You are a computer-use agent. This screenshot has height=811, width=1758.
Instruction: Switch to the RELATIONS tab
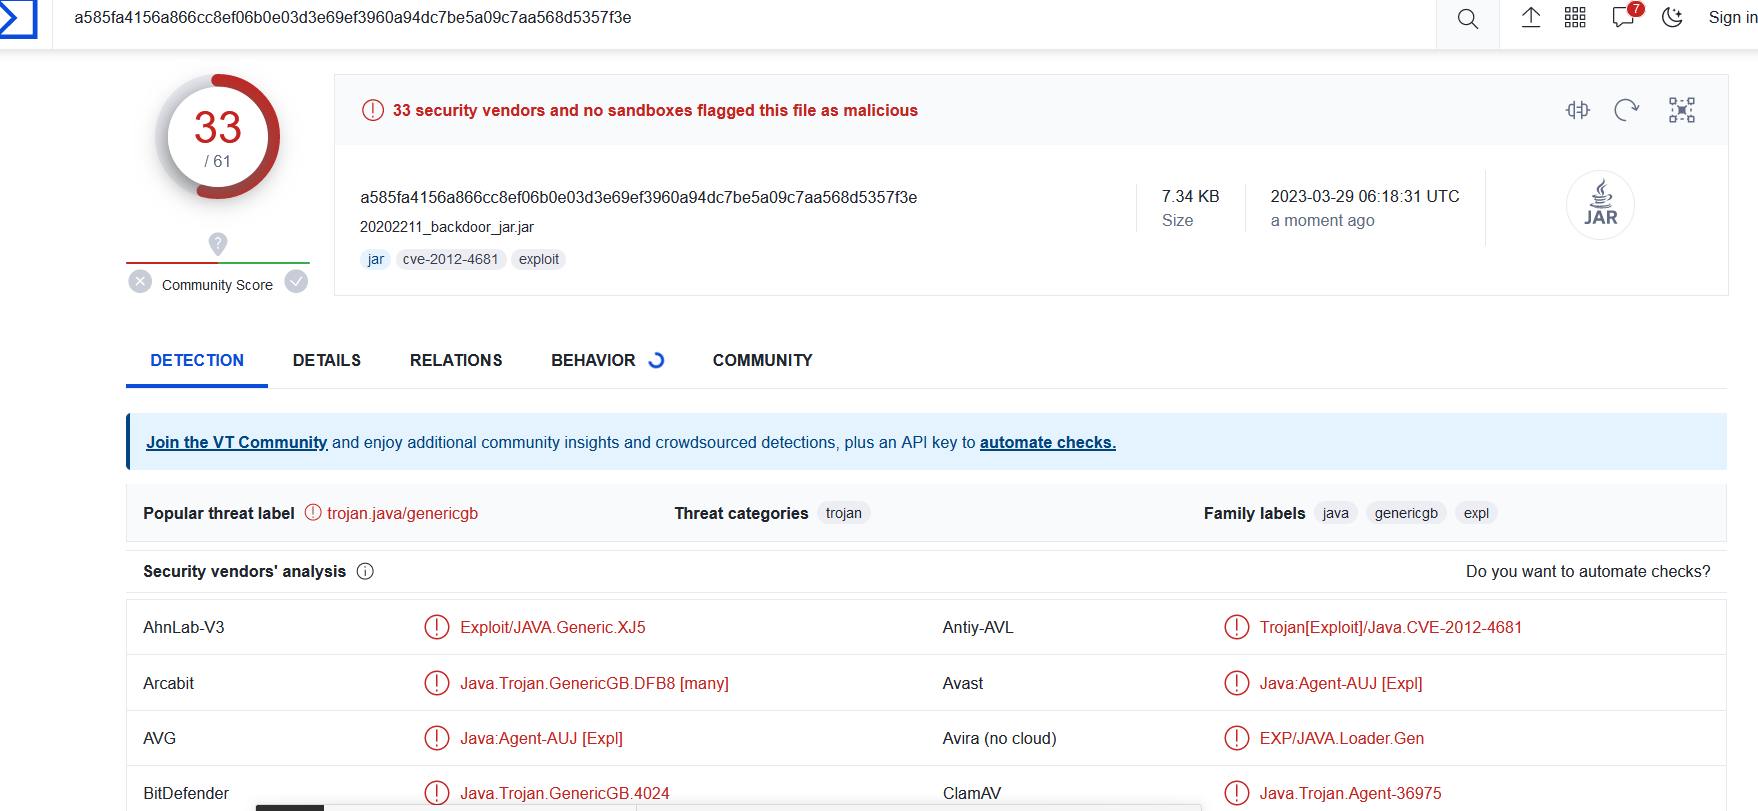tap(456, 360)
